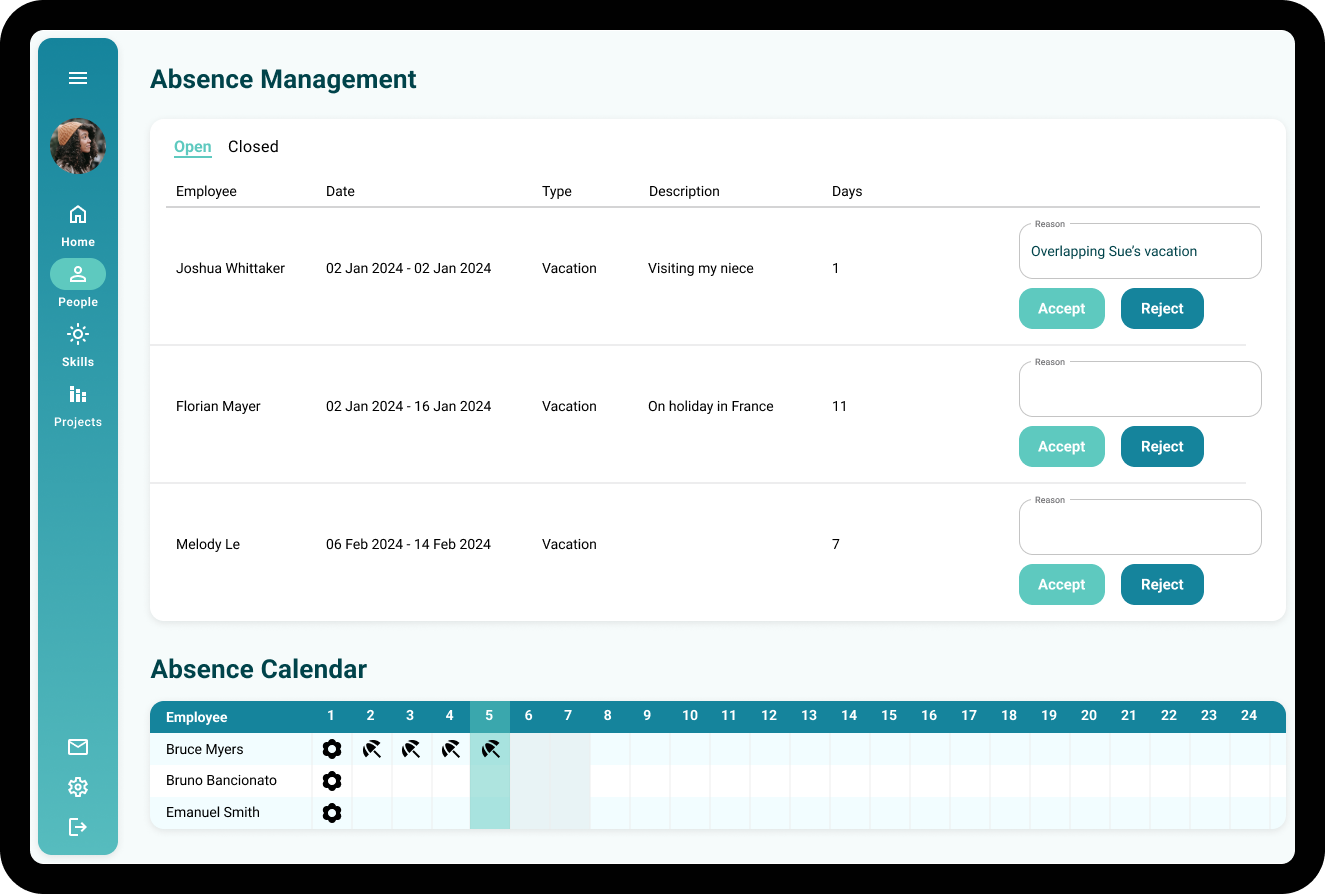Select employee name Joshua Whittaker
This screenshot has height=894, width=1325.
pos(230,268)
